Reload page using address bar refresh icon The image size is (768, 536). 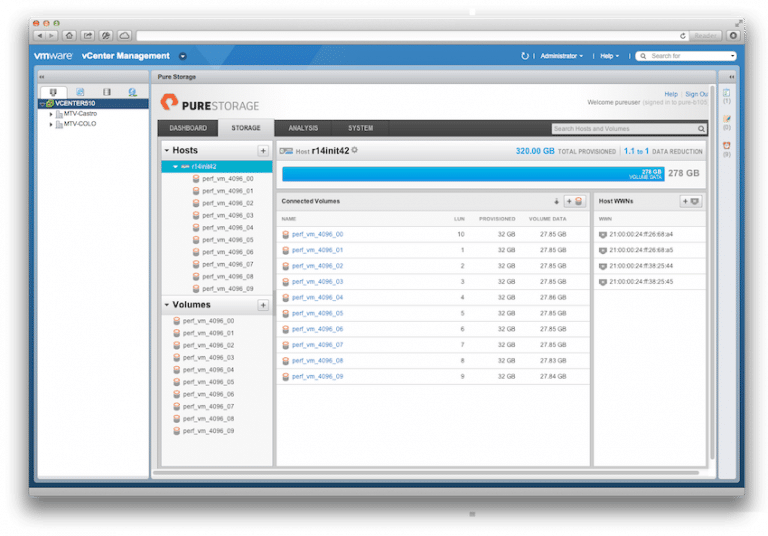tap(682, 36)
